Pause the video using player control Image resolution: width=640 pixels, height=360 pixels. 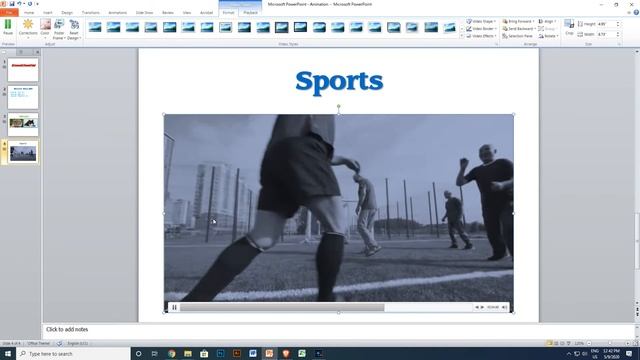coord(174,307)
